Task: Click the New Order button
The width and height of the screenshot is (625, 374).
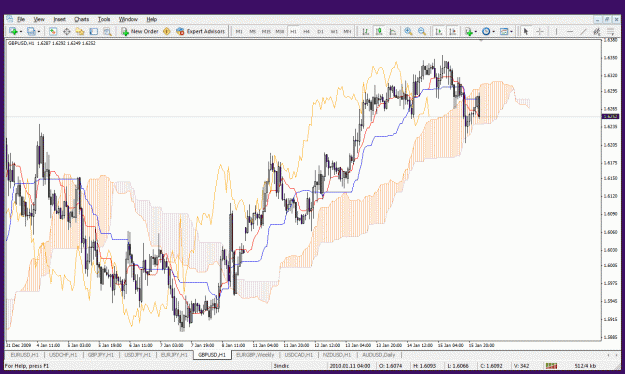Action: click(140, 31)
